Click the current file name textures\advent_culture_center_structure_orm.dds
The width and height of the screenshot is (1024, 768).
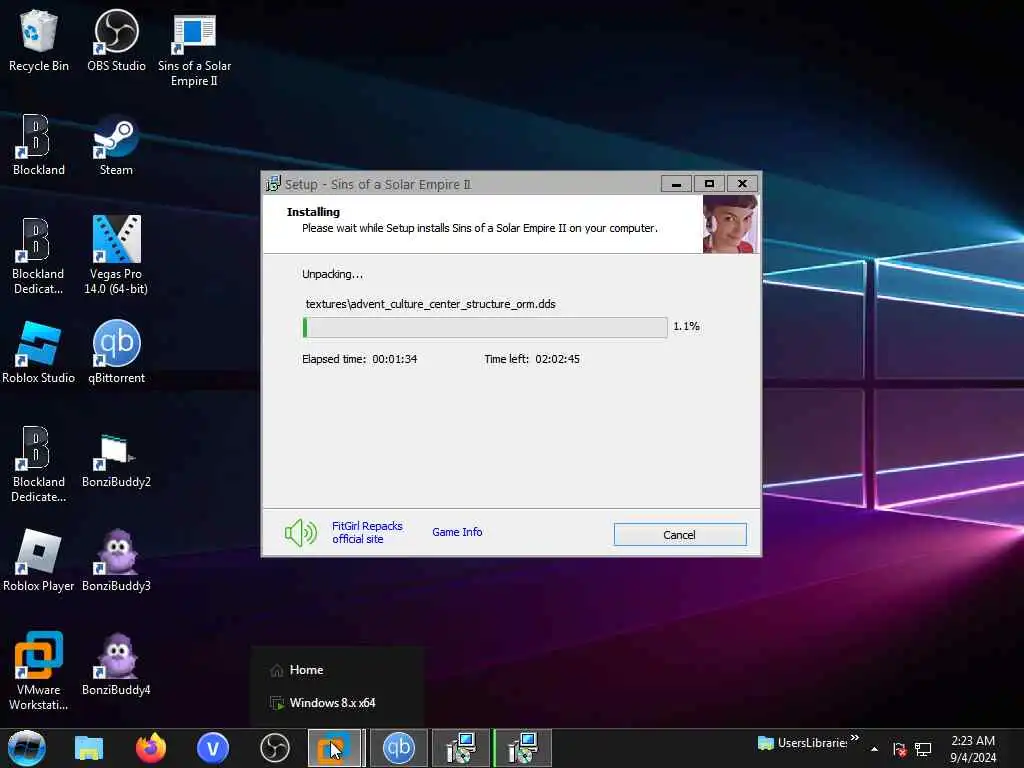tap(430, 304)
